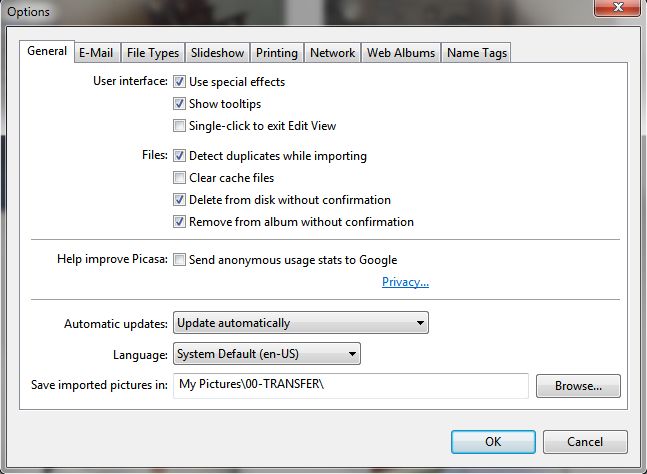This screenshot has height=474, width=647.
Task: Show the Name Tags tab
Action: [x=477, y=53]
